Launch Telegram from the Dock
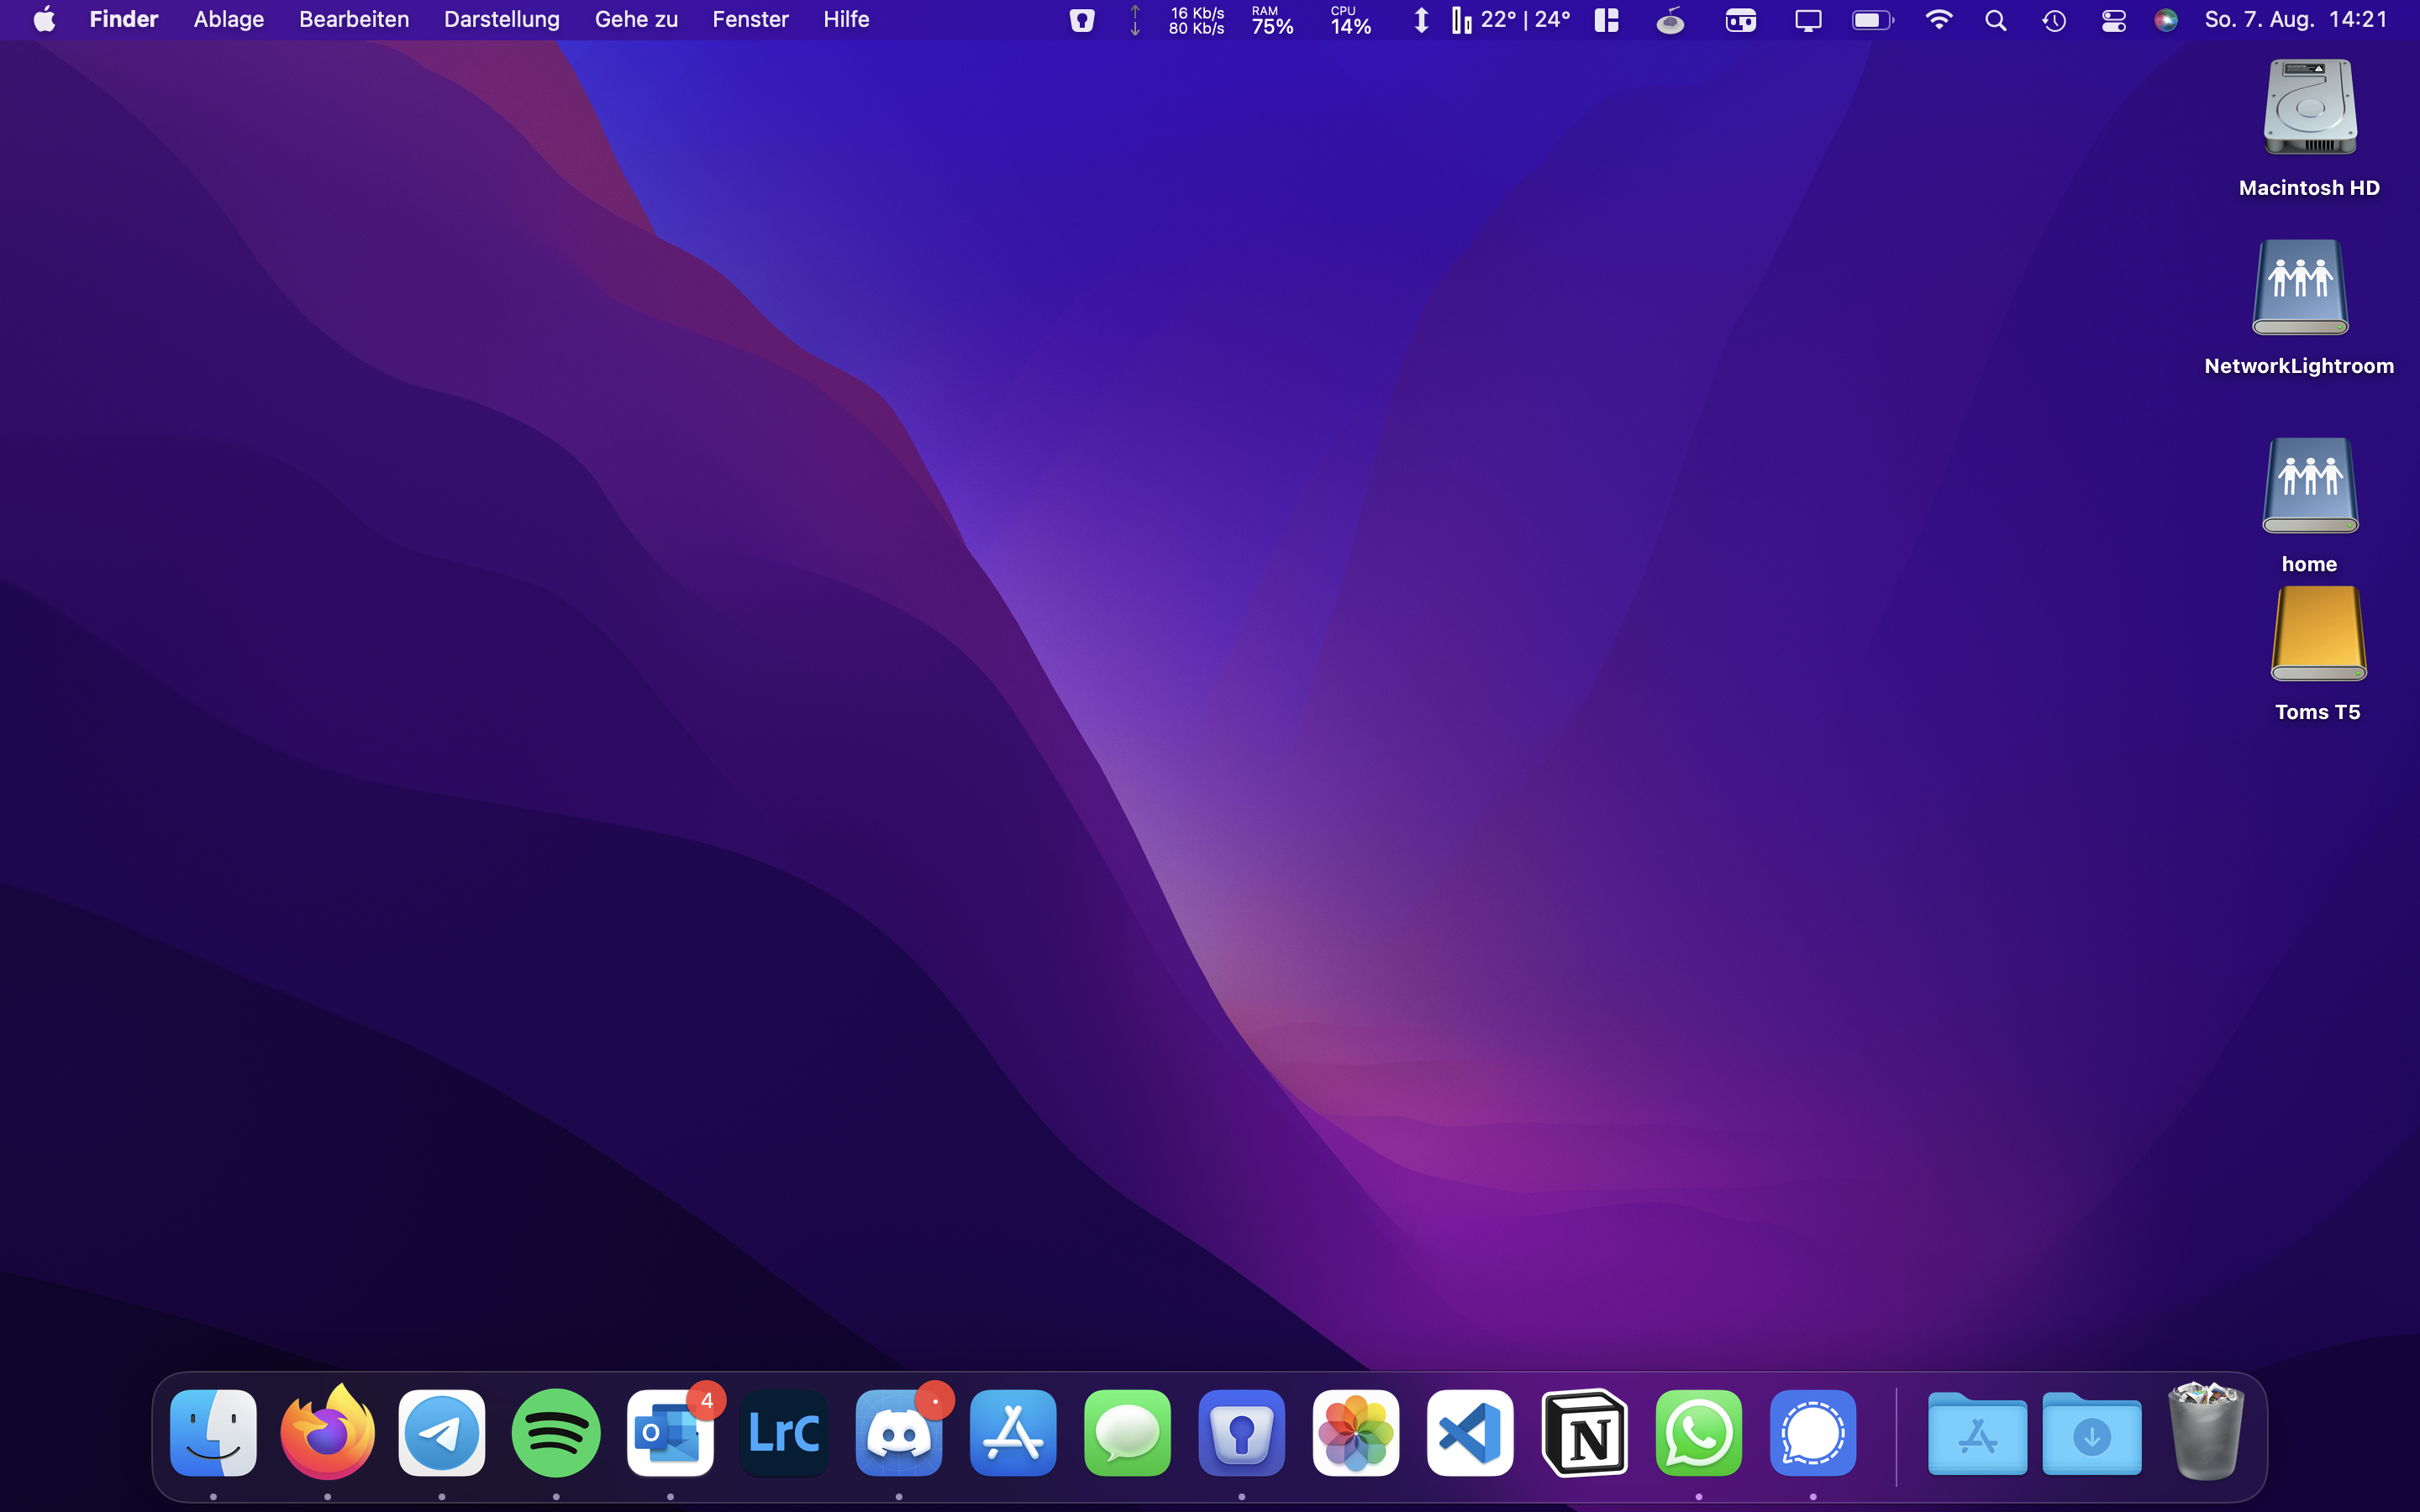2420x1512 pixels. pyautogui.click(x=441, y=1433)
